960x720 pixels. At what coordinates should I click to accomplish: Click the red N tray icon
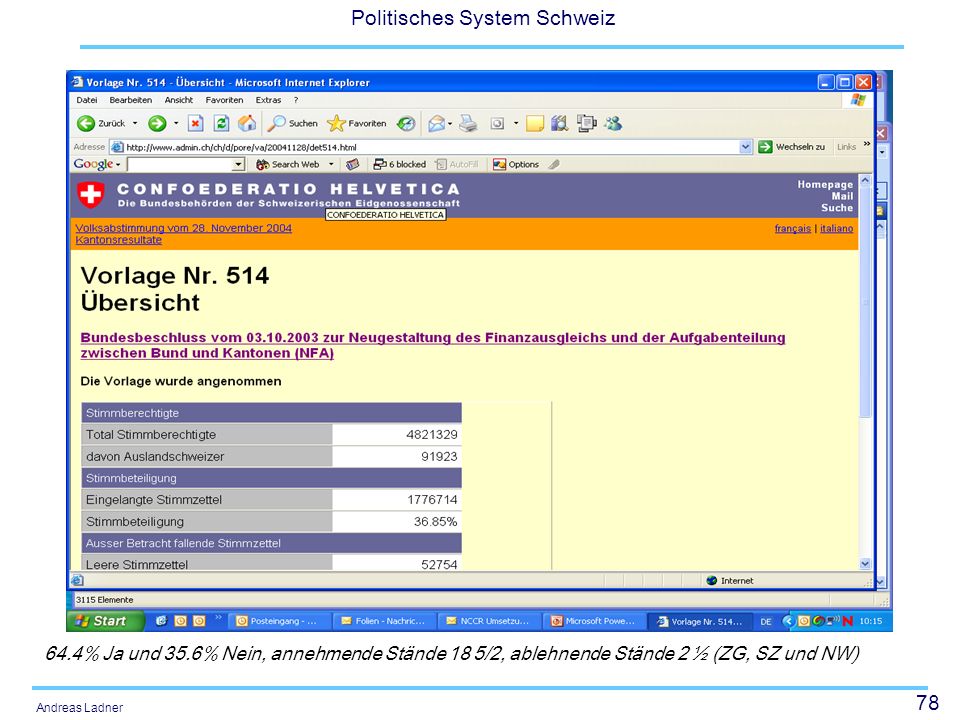click(x=848, y=621)
